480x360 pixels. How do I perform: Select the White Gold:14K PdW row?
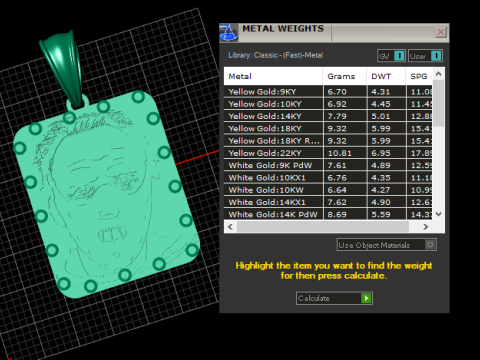[328, 214]
